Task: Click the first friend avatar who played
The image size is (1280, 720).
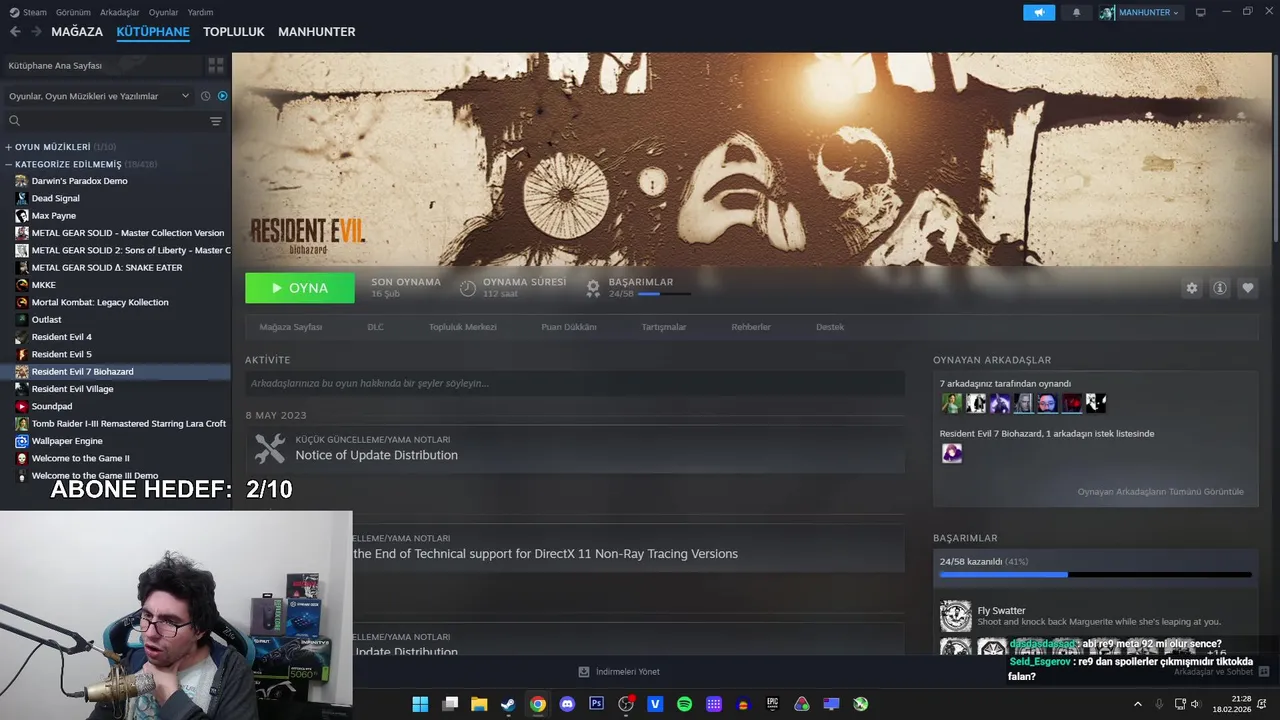Action: coord(951,403)
